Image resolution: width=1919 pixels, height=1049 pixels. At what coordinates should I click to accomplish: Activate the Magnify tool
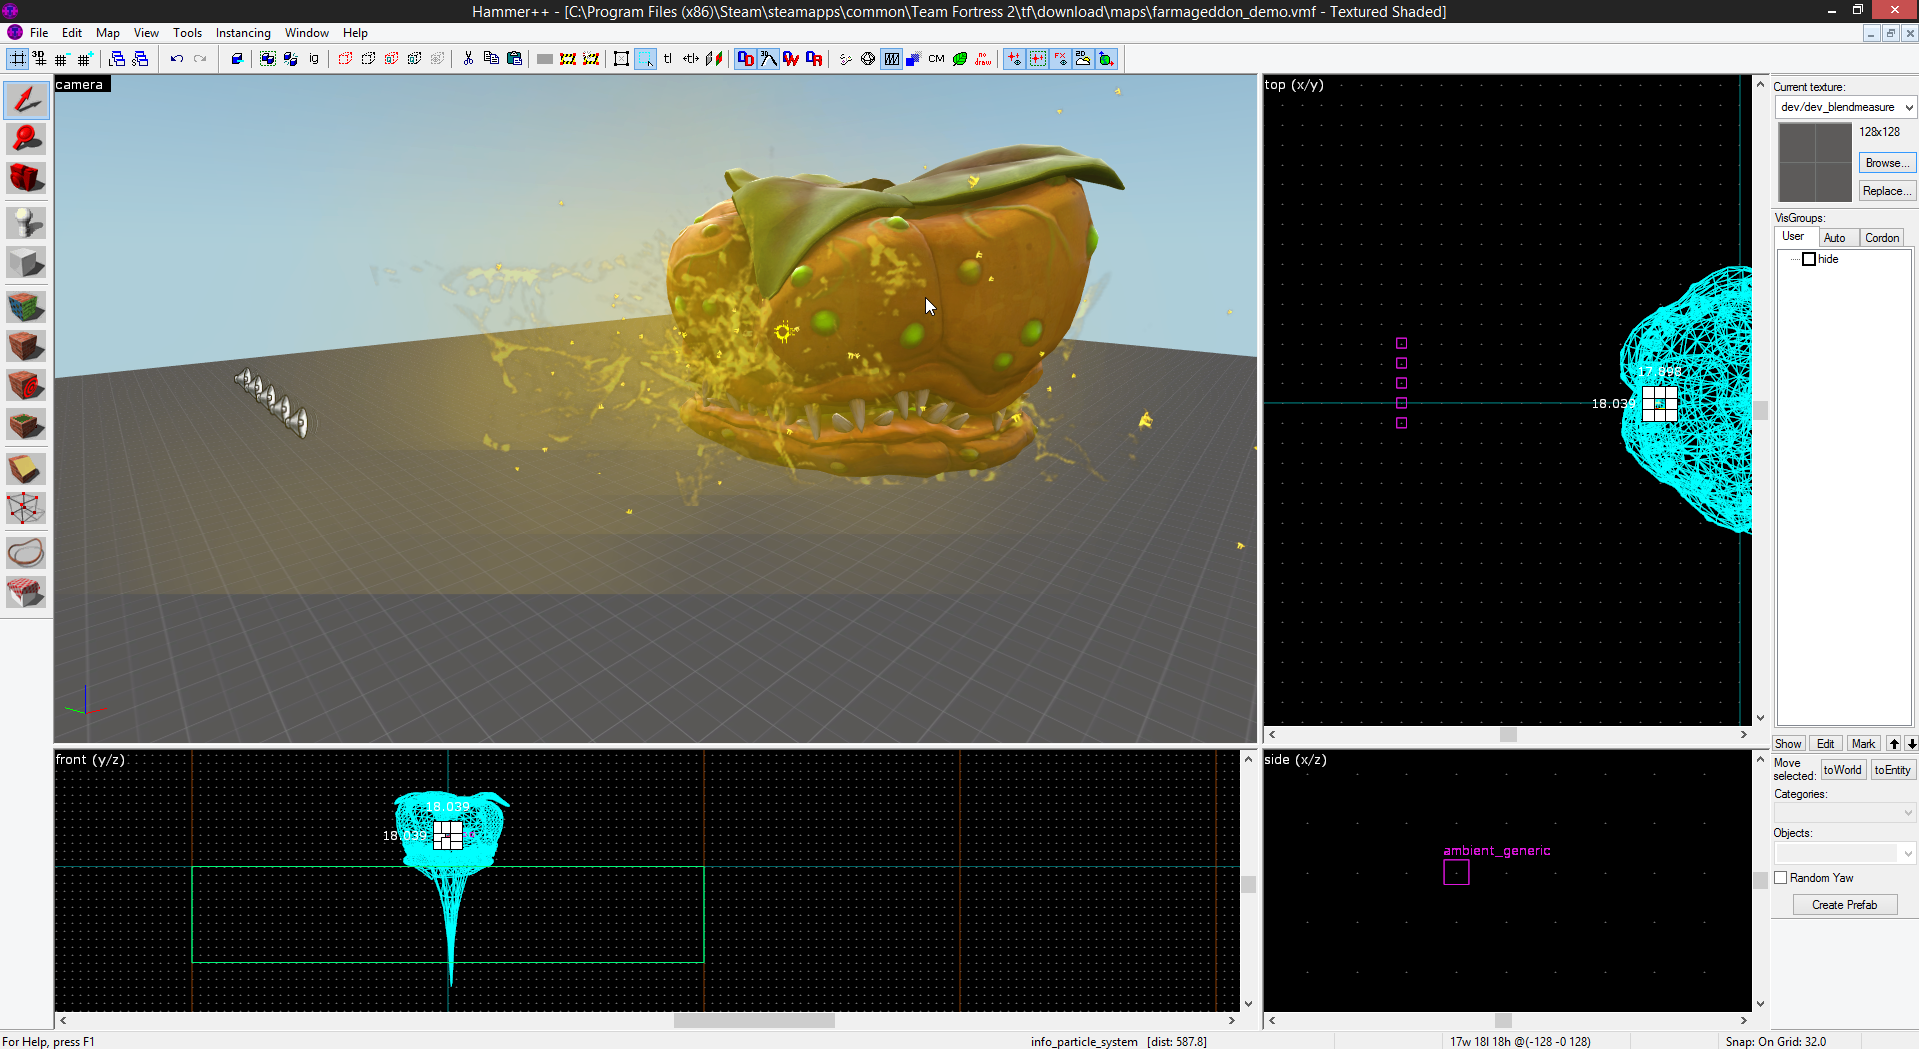pos(26,139)
